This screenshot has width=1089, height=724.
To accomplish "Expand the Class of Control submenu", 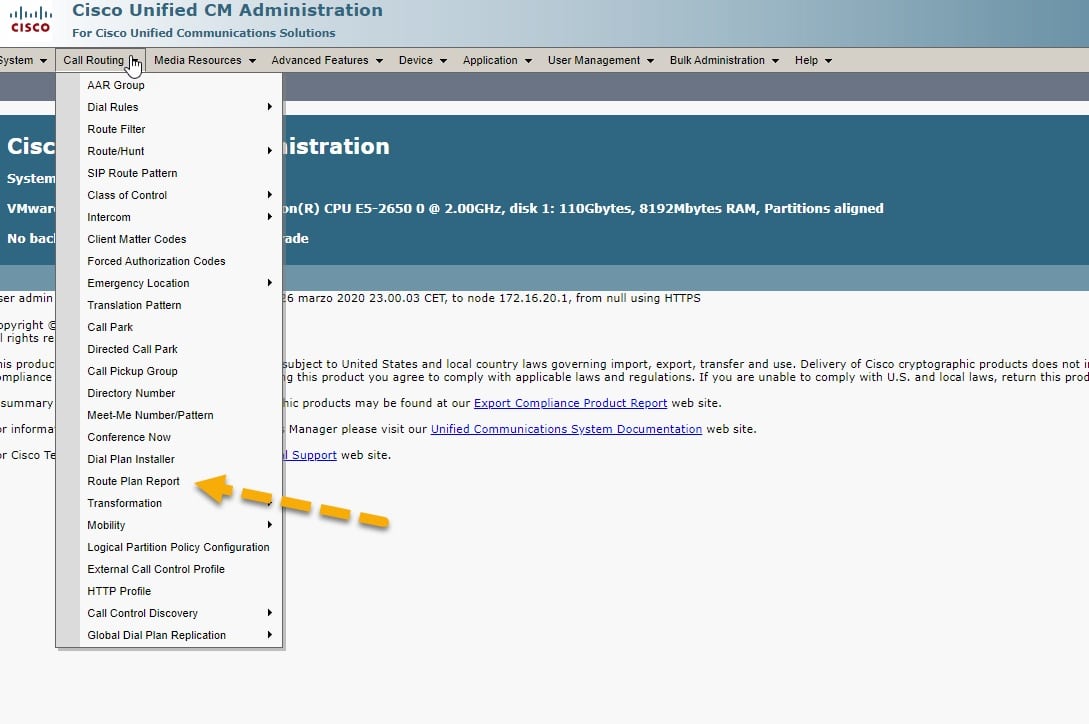I will (181, 195).
